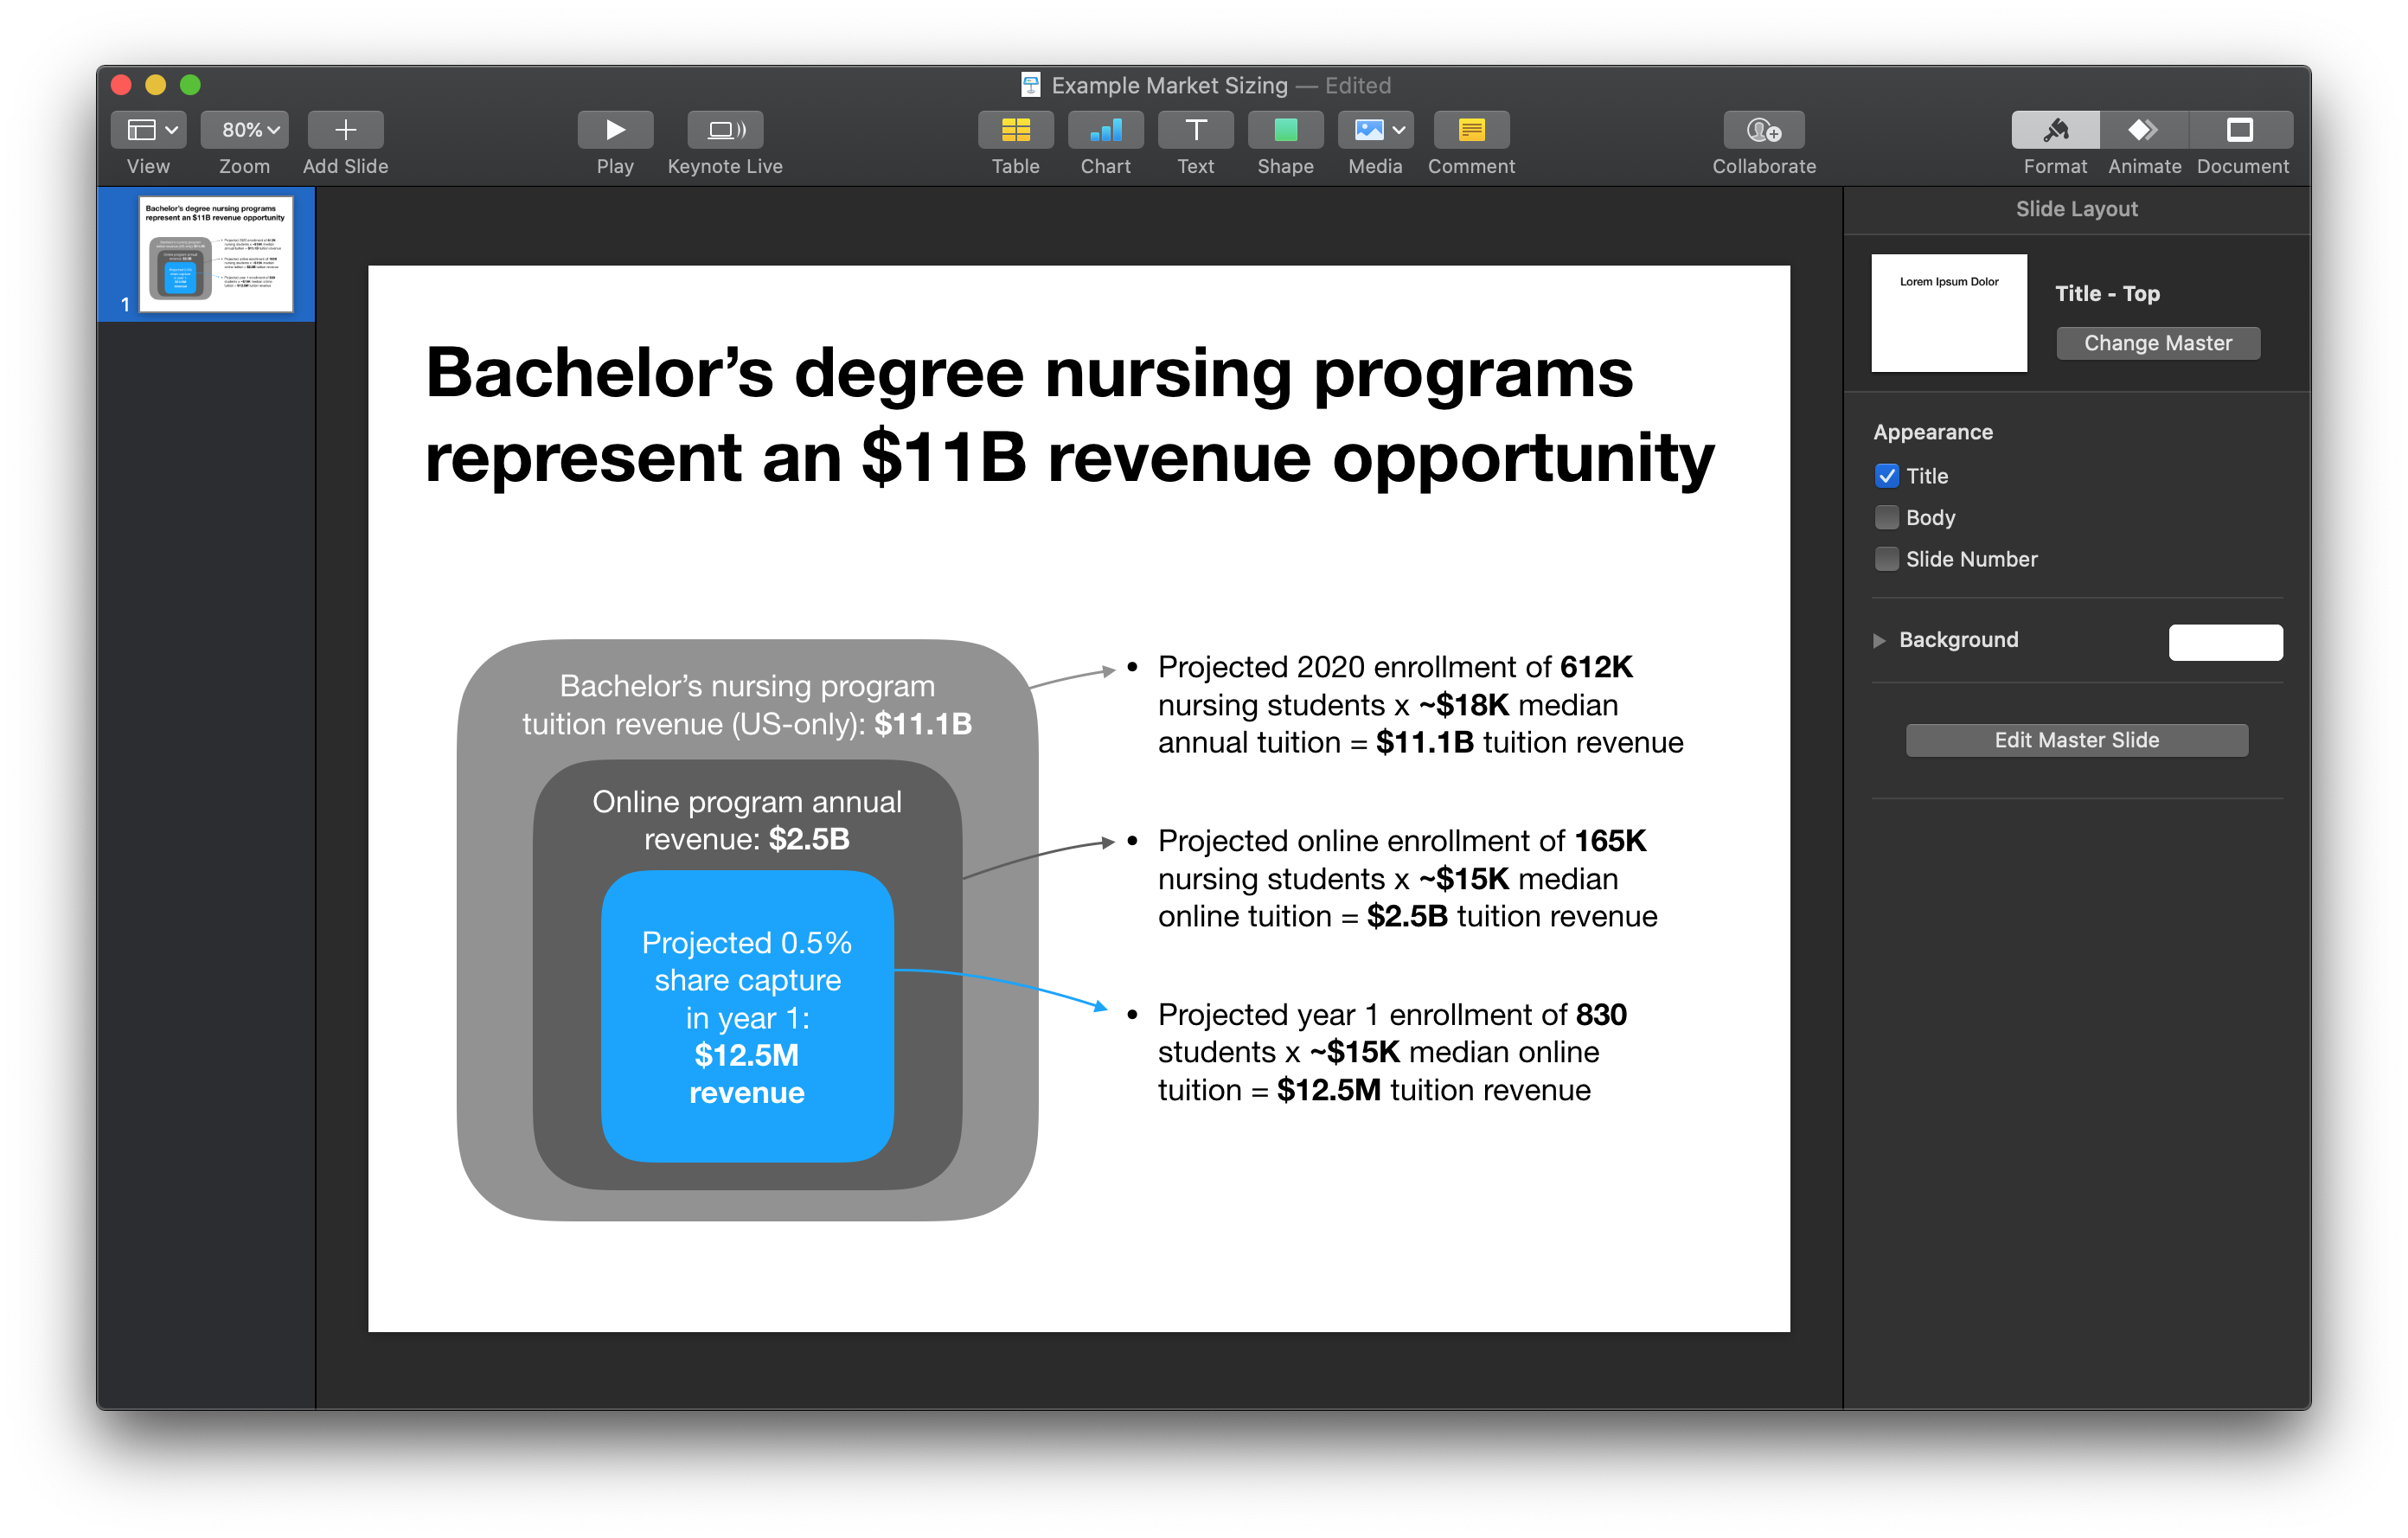Click the Add Slide plus icon

click(345, 129)
